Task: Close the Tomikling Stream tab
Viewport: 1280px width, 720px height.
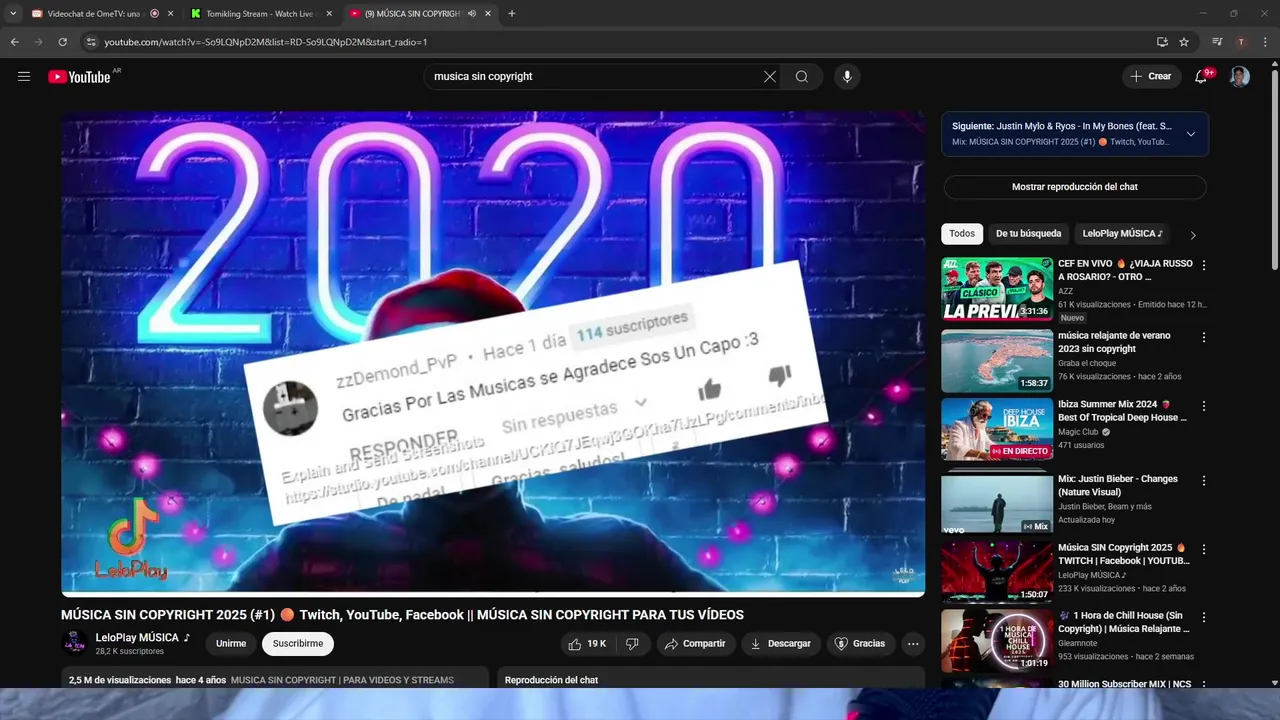Action: 330,14
